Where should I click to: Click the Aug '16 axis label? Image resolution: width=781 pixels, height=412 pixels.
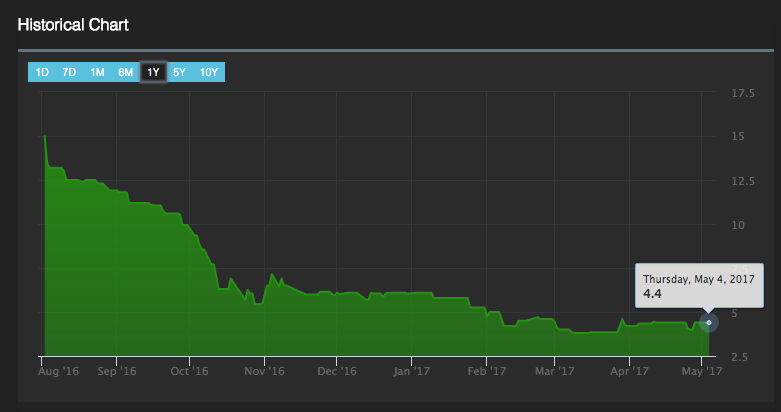click(x=58, y=371)
